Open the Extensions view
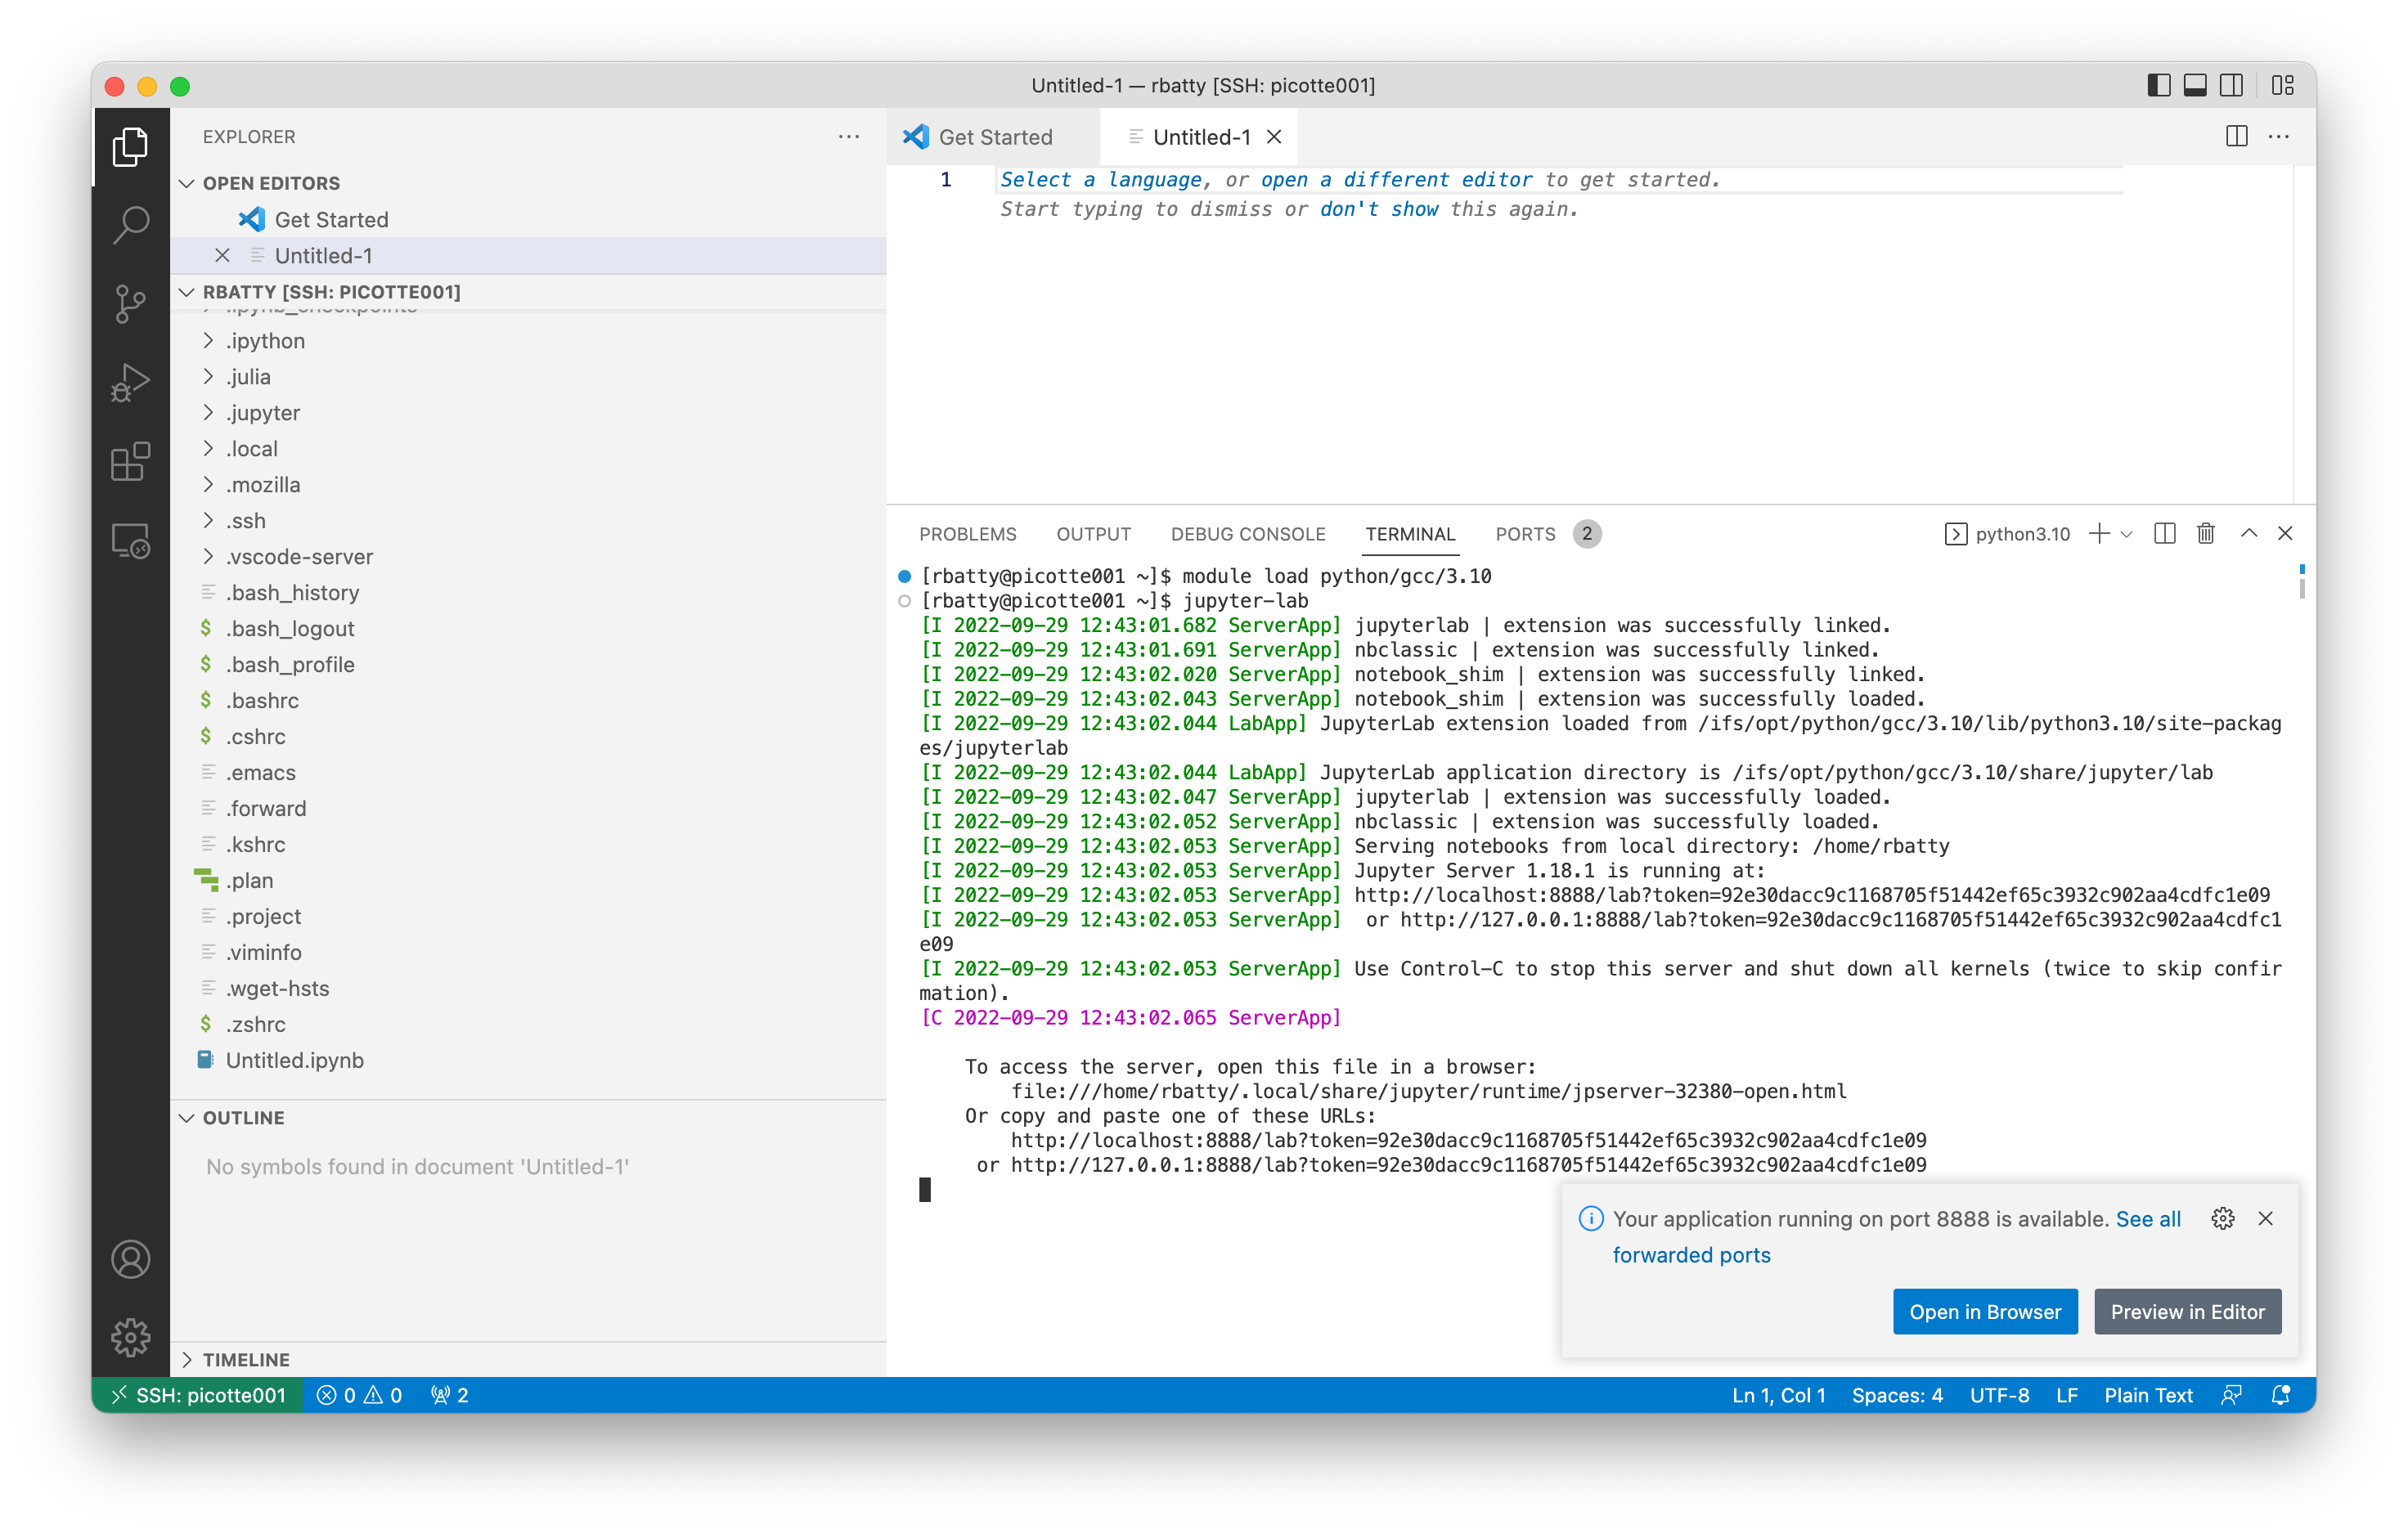Image resolution: width=2408 pixels, height=1534 pixels. 130,461
